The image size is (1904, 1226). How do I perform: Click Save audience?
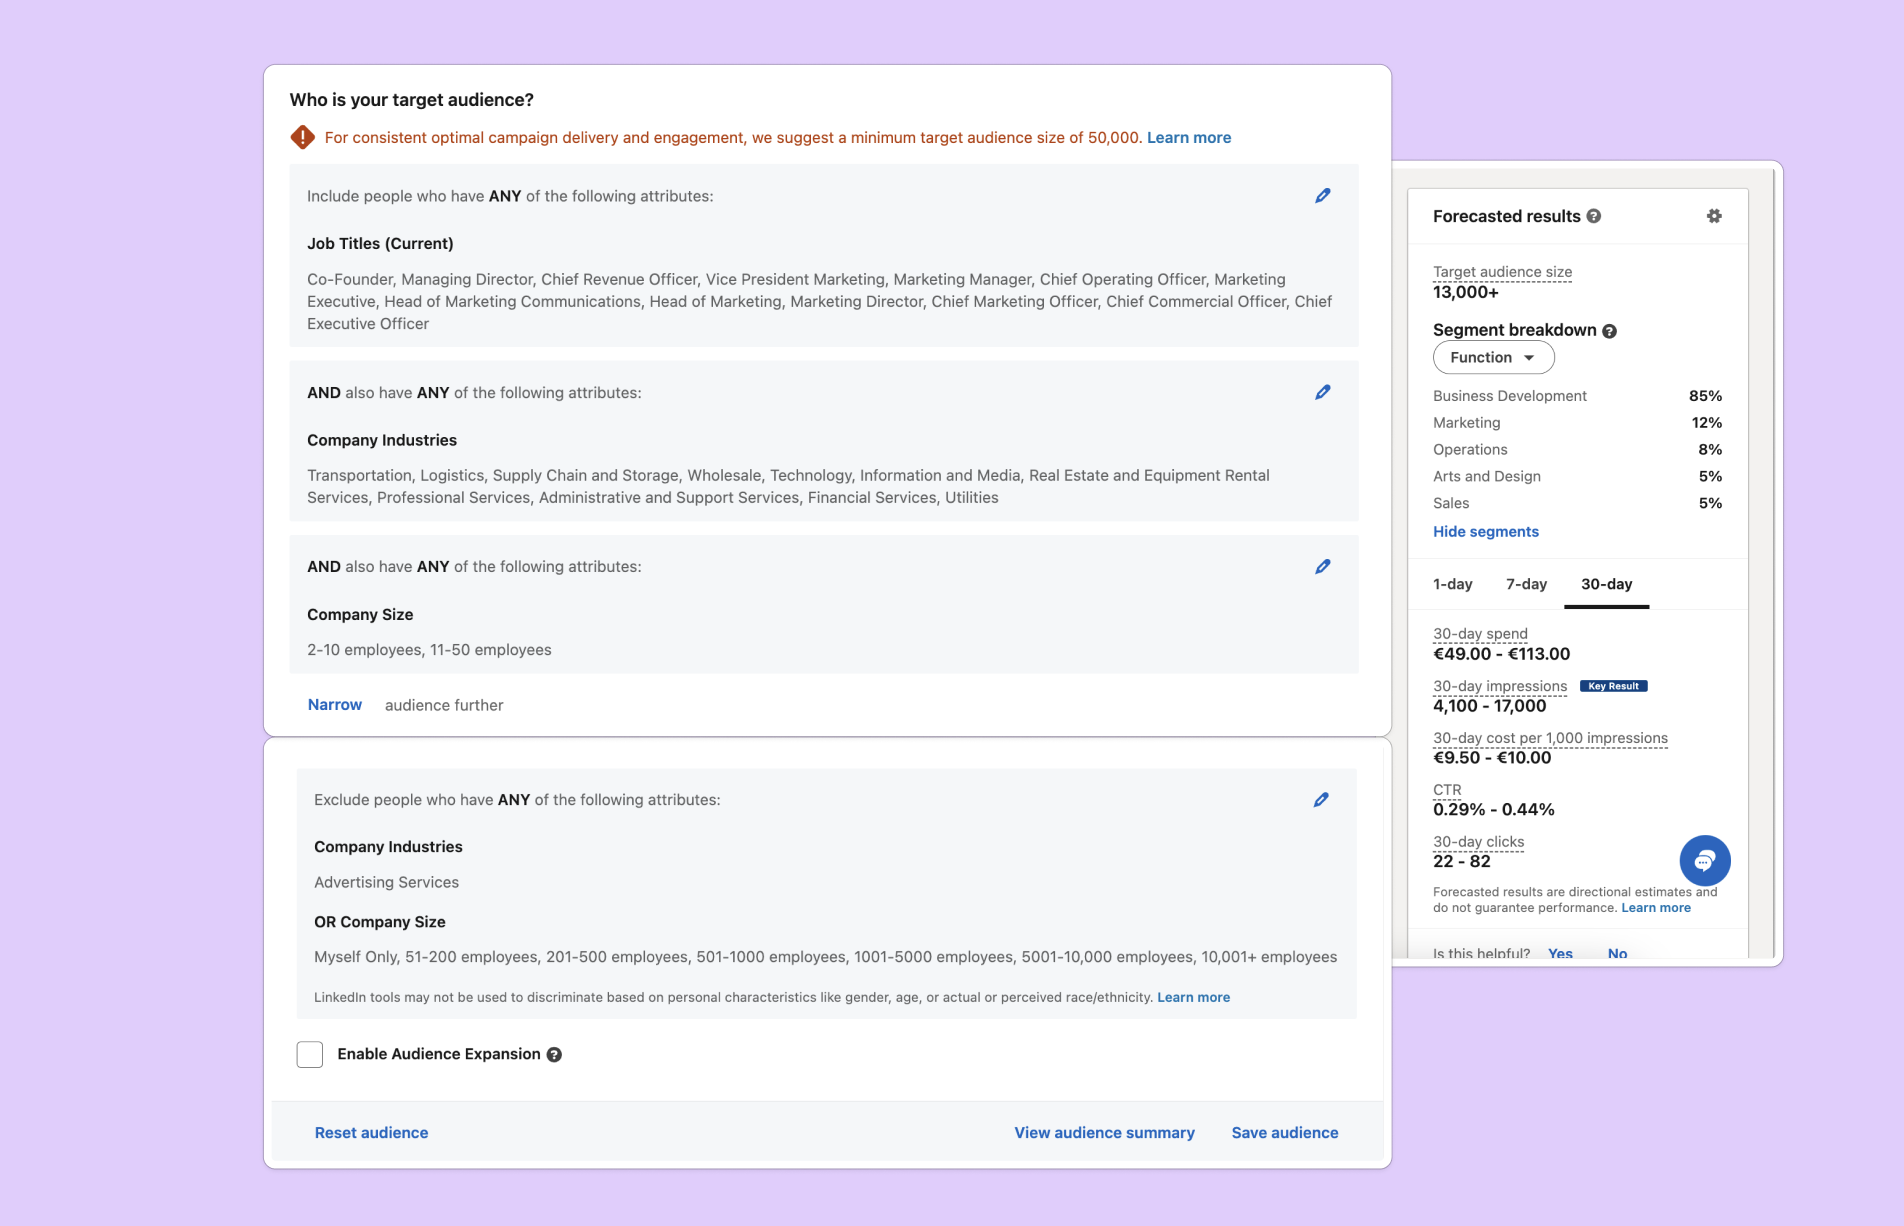(1284, 1133)
